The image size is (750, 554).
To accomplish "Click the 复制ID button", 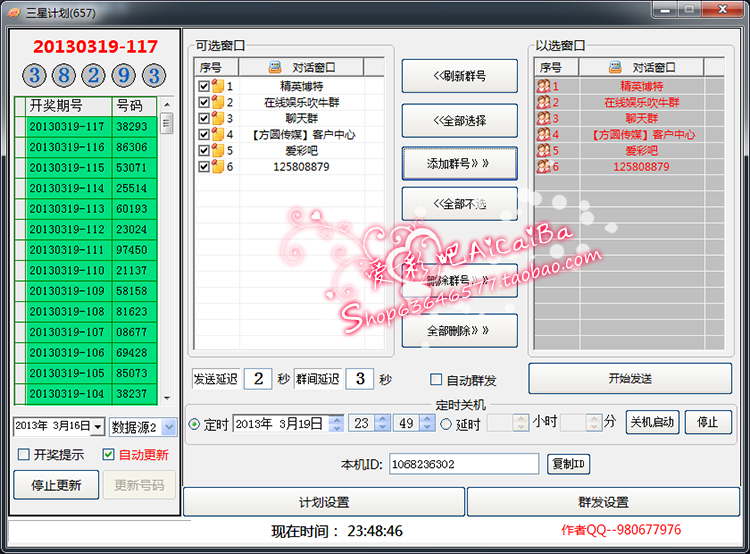I will (x=570, y=464).
